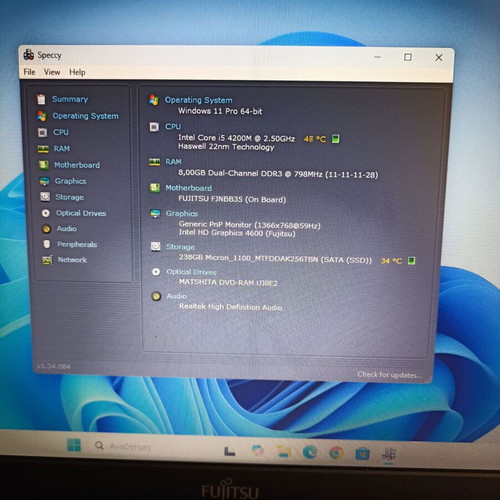The height and width of the screenshot is (500, 500).
Task: Click the Storage heading in summary panel
Action: [180, 247]
